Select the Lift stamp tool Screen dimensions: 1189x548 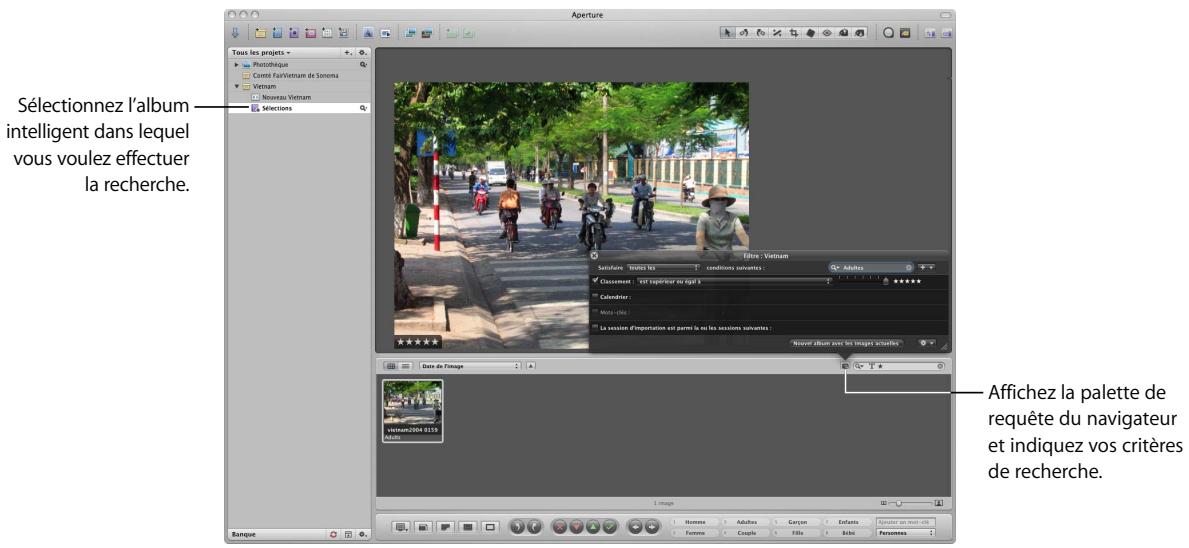[x=843, y=33]
